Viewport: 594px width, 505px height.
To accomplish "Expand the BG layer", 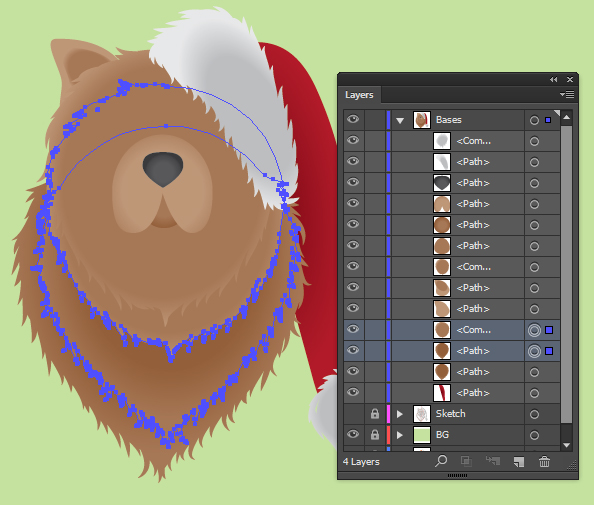I will (400, 435).
